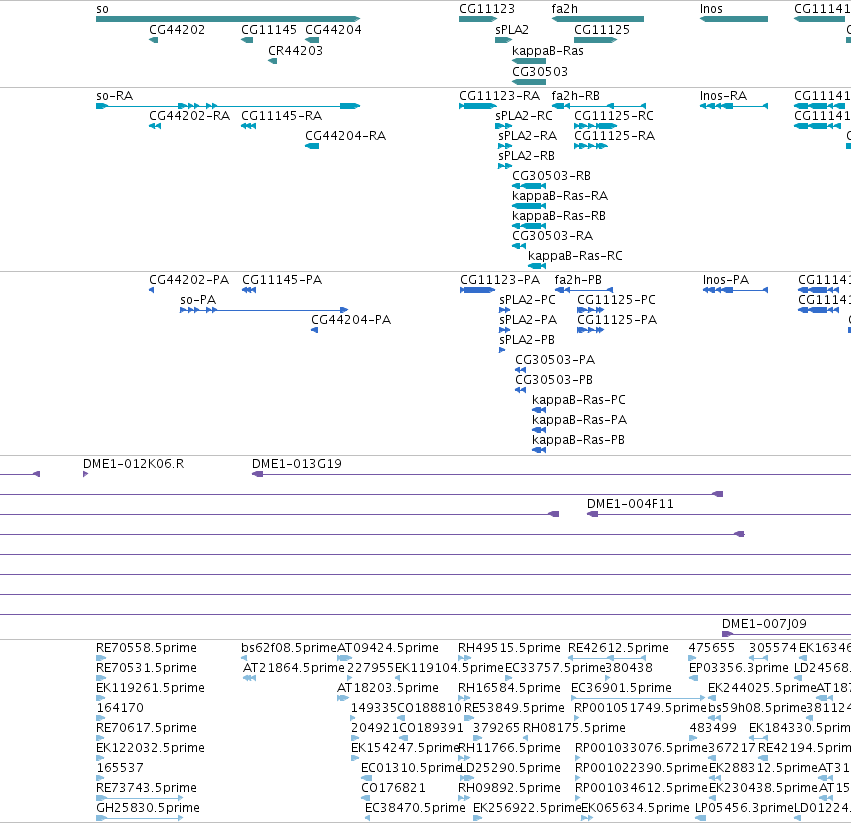Image resolution: width=851 pixels, height=823 pixels.
Task: Open the so-RA transcript label
Action: click(x=115, y=96)
